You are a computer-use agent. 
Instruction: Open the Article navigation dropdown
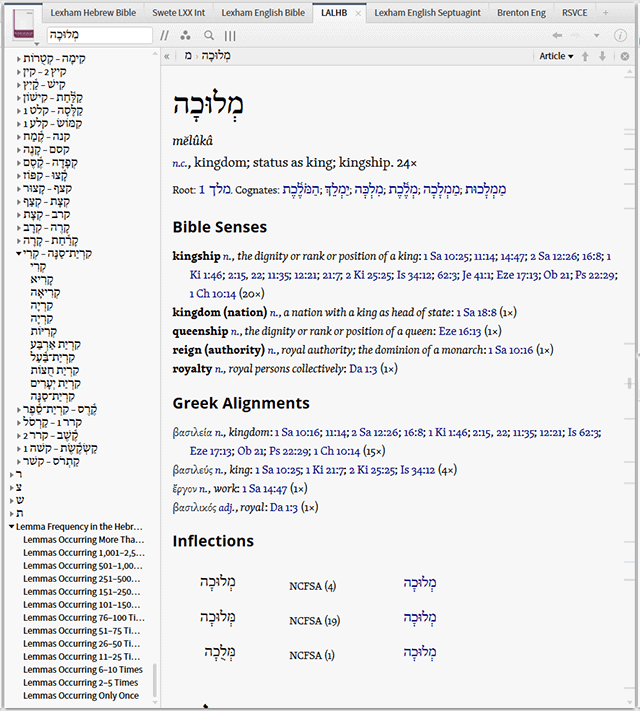[556, 57]
